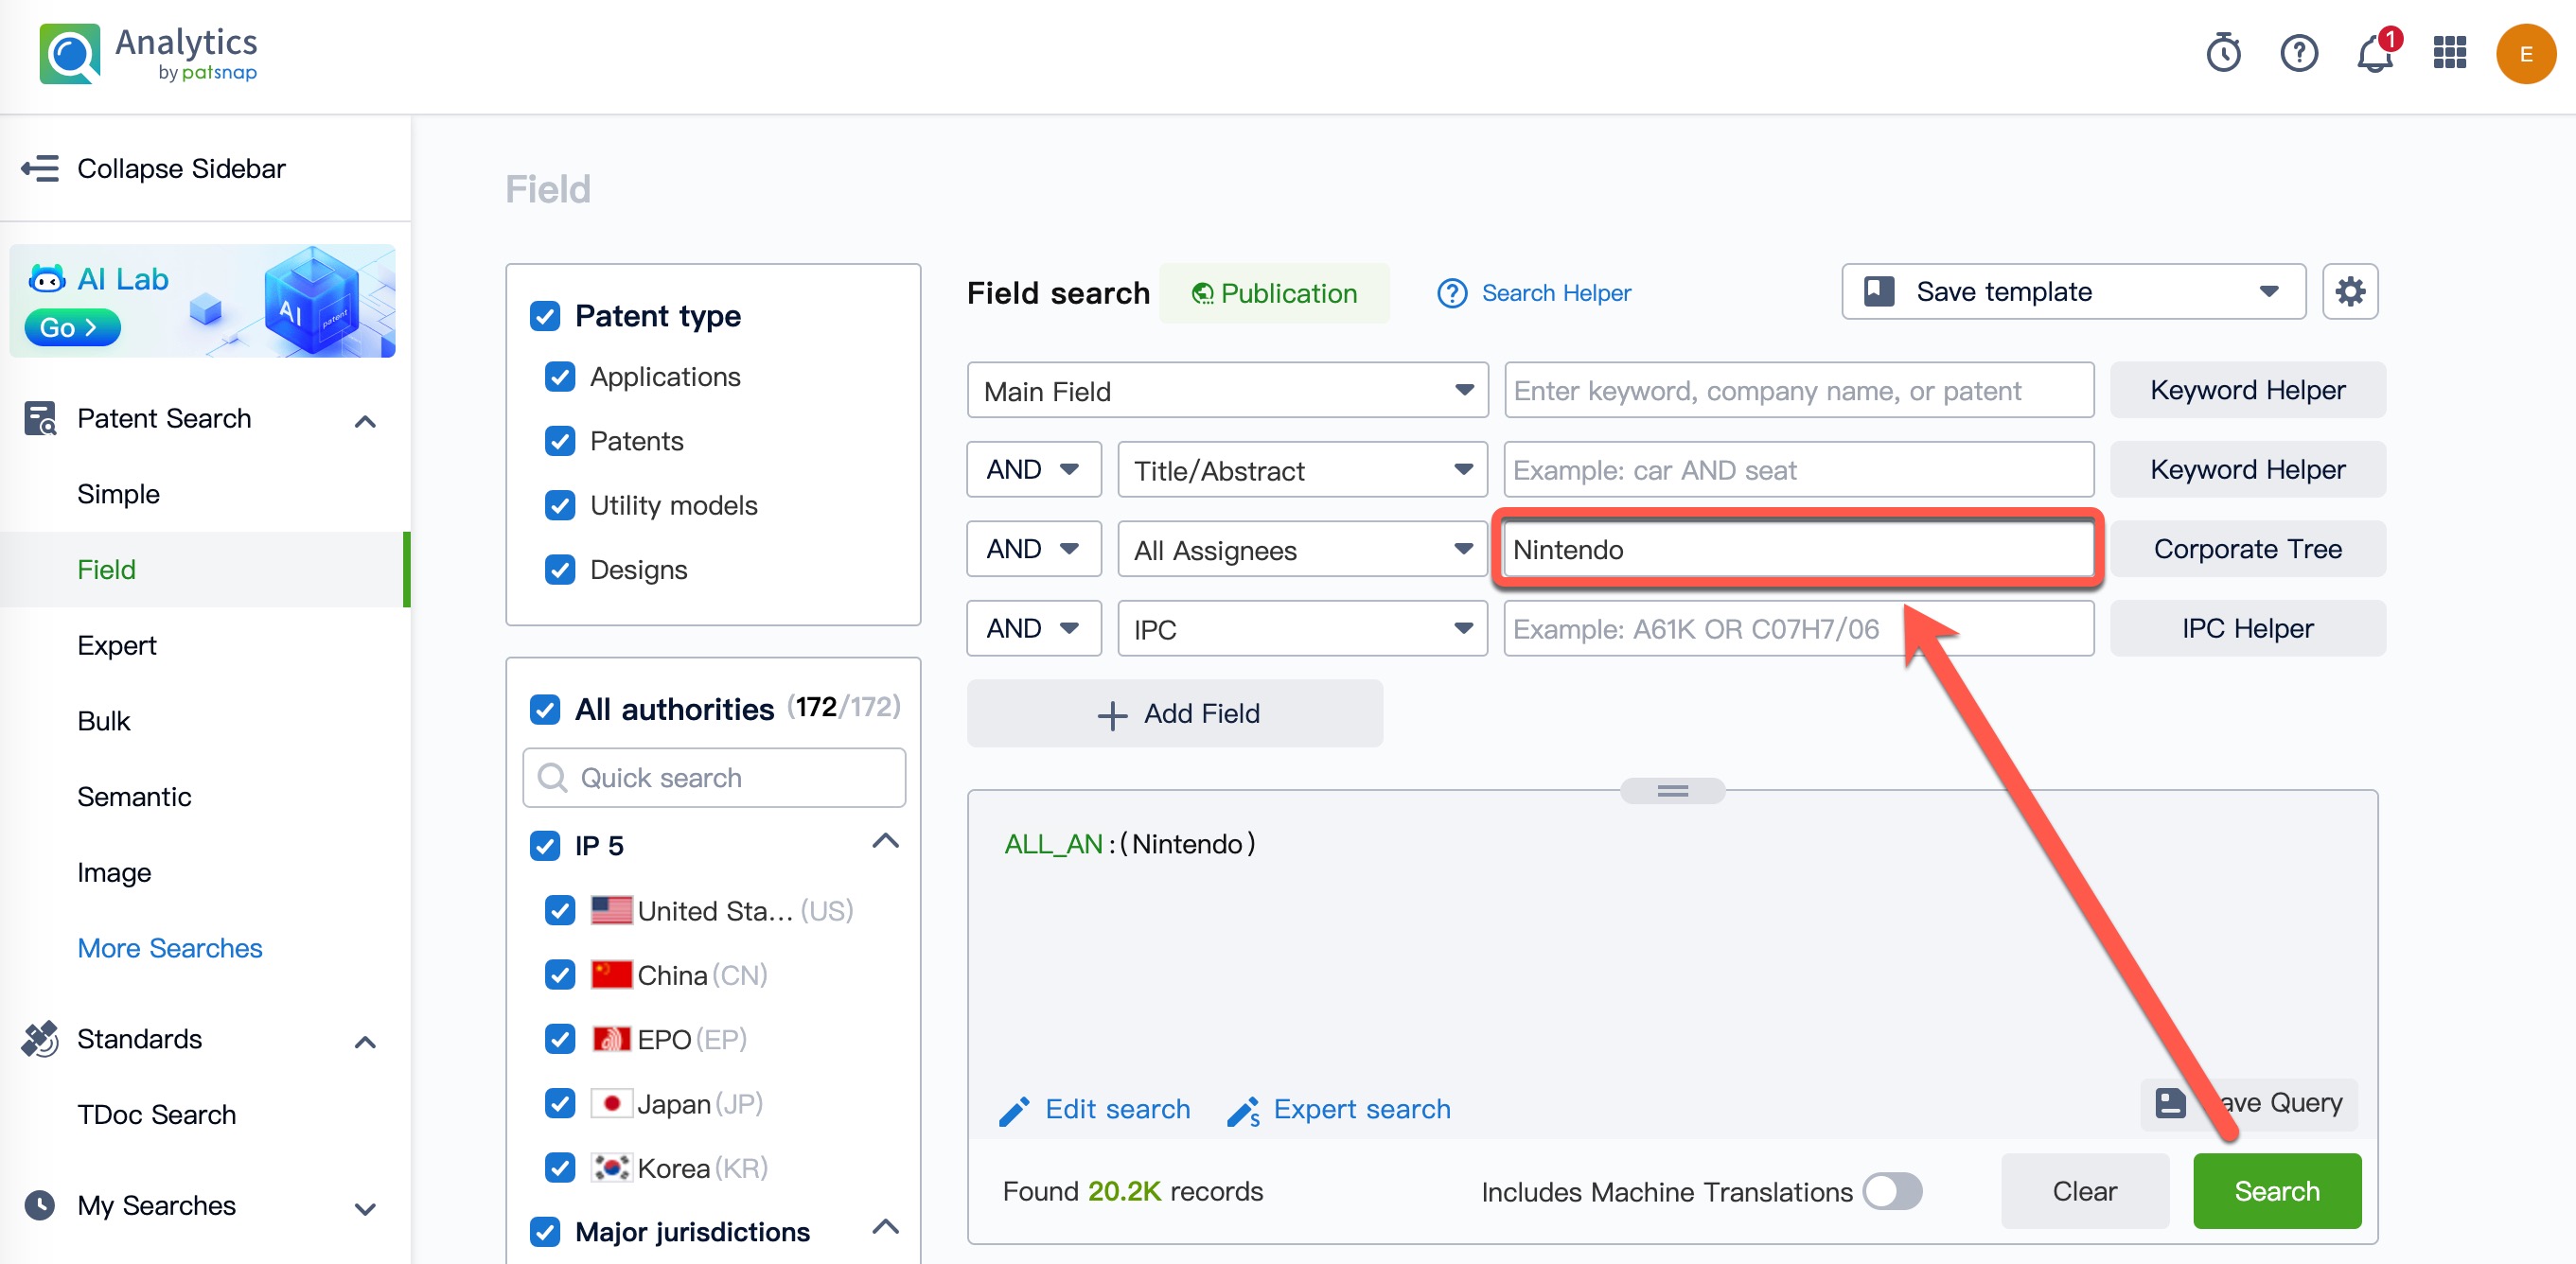
Task: Open the apps grid menu
Action: (x=2449, y=53)
